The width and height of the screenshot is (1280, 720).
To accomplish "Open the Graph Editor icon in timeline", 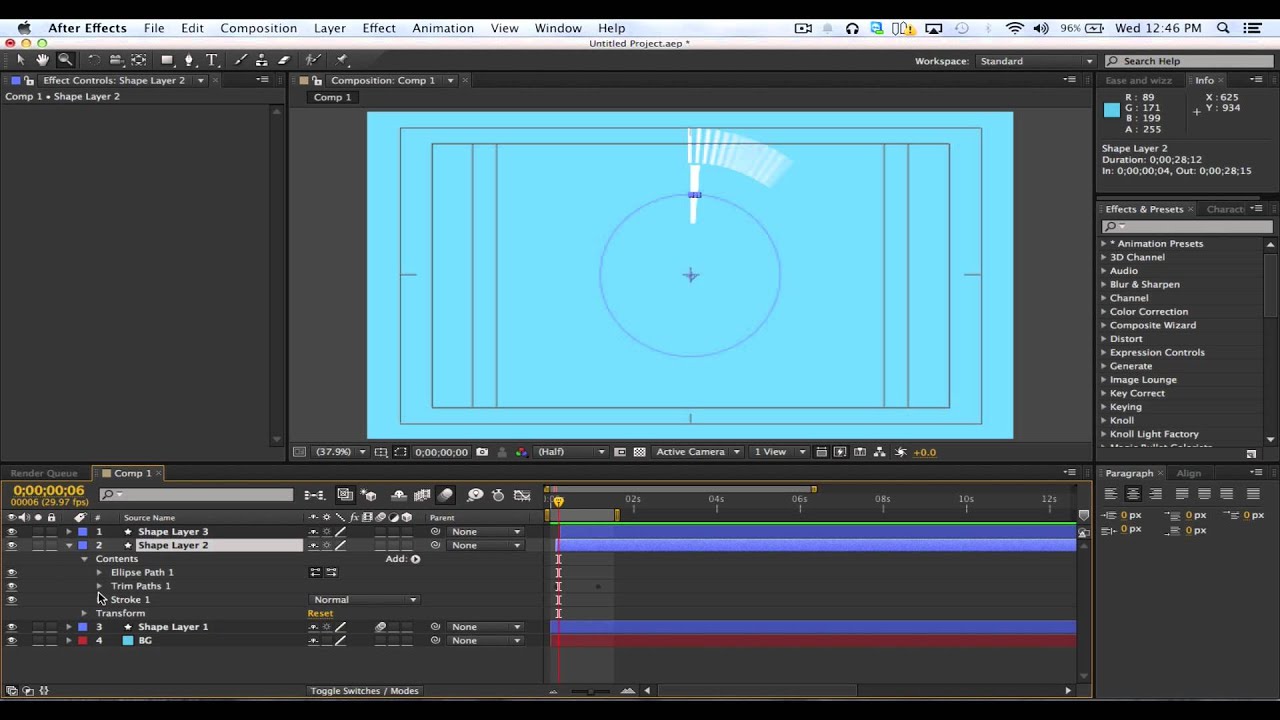I will coord(522,495).
